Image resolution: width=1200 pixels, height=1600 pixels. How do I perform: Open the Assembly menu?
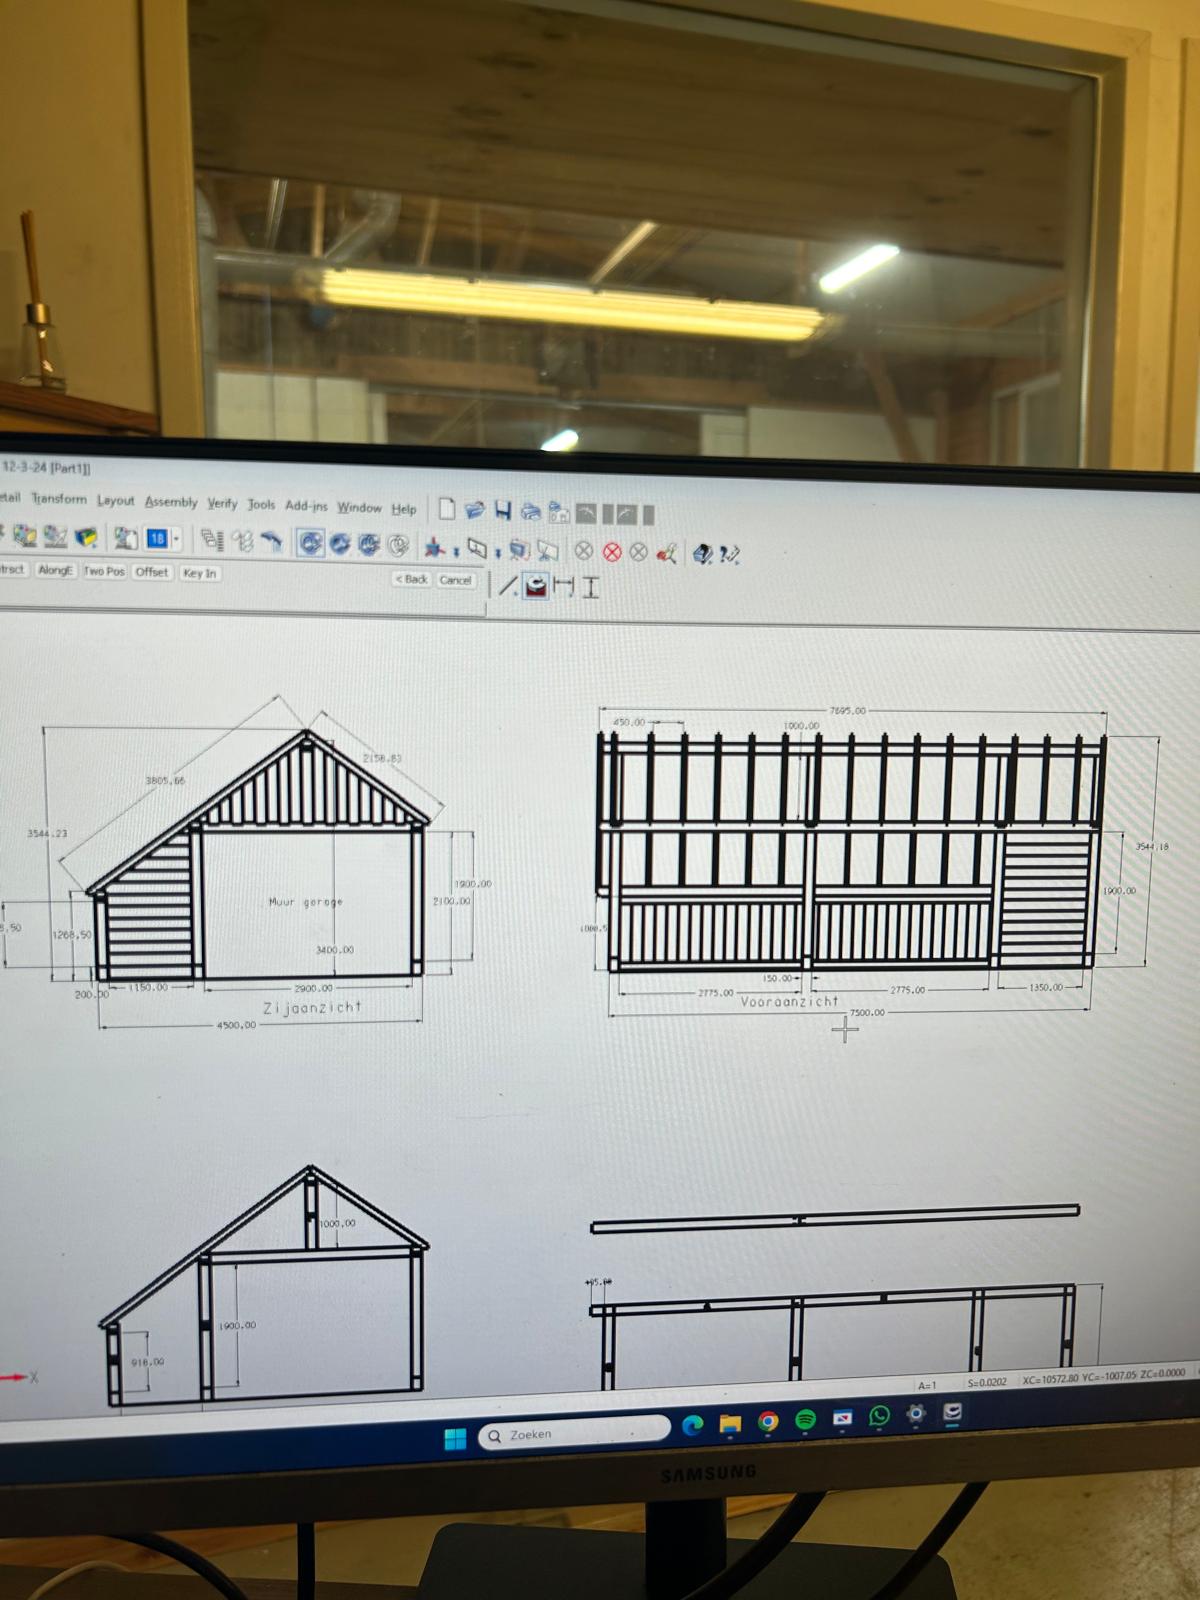[171, 502]
